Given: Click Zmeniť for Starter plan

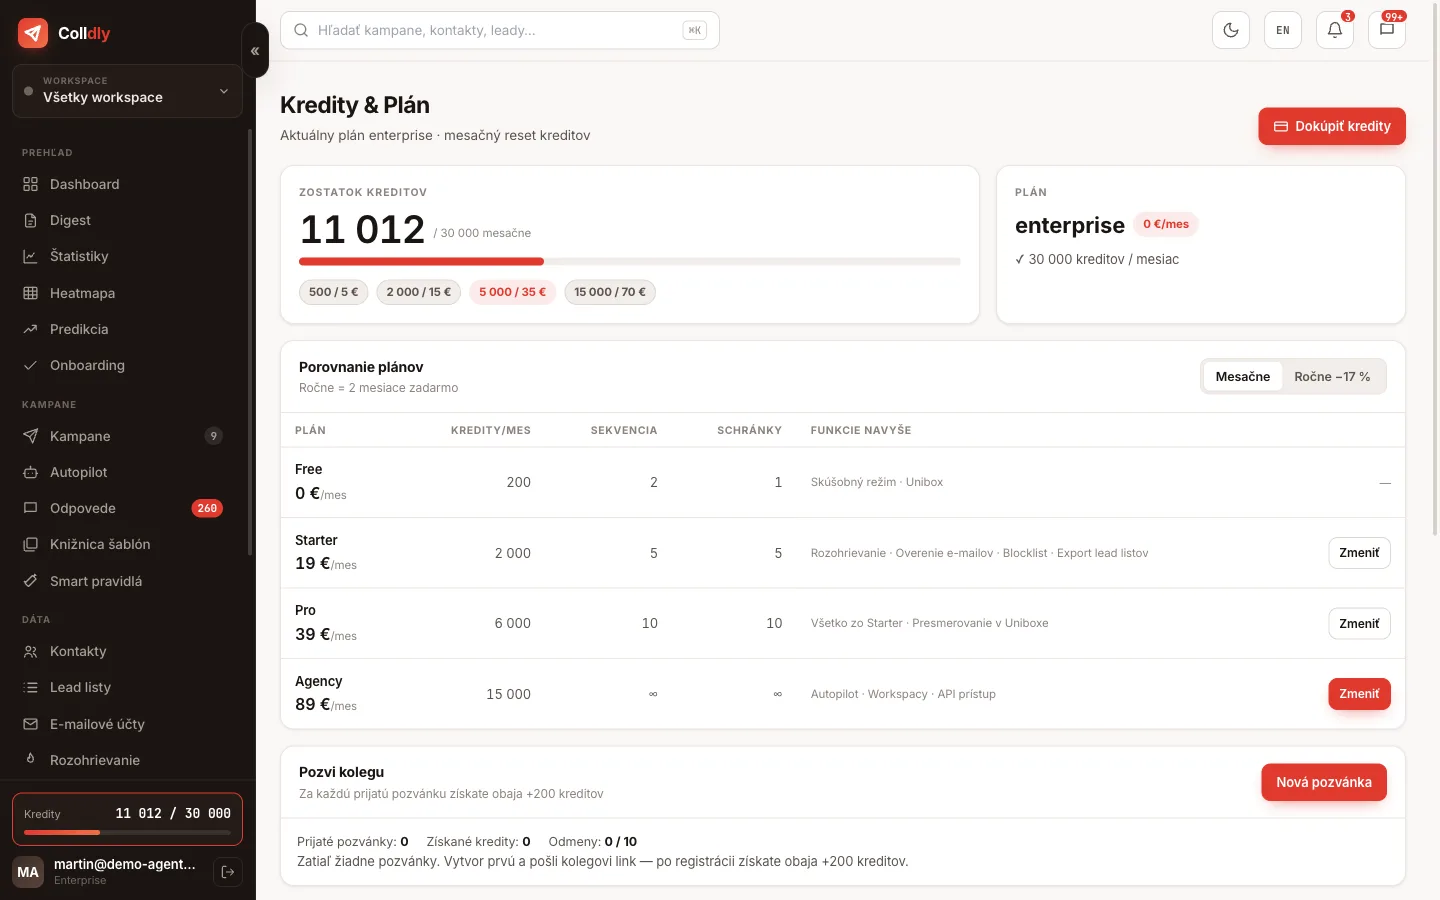Looking at the screenshot, I should (1359, 553).
